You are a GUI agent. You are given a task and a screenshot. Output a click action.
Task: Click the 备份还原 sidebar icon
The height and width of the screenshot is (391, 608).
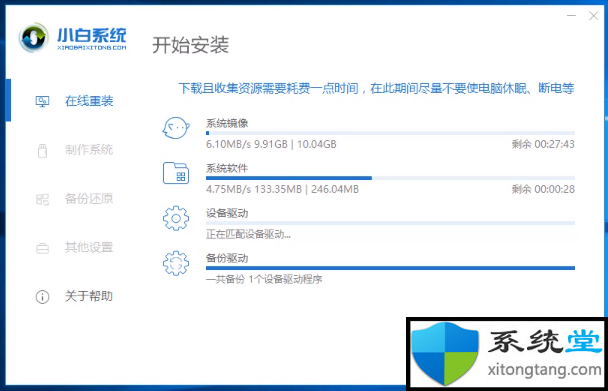pyautogui.click(x=42, y=199)
